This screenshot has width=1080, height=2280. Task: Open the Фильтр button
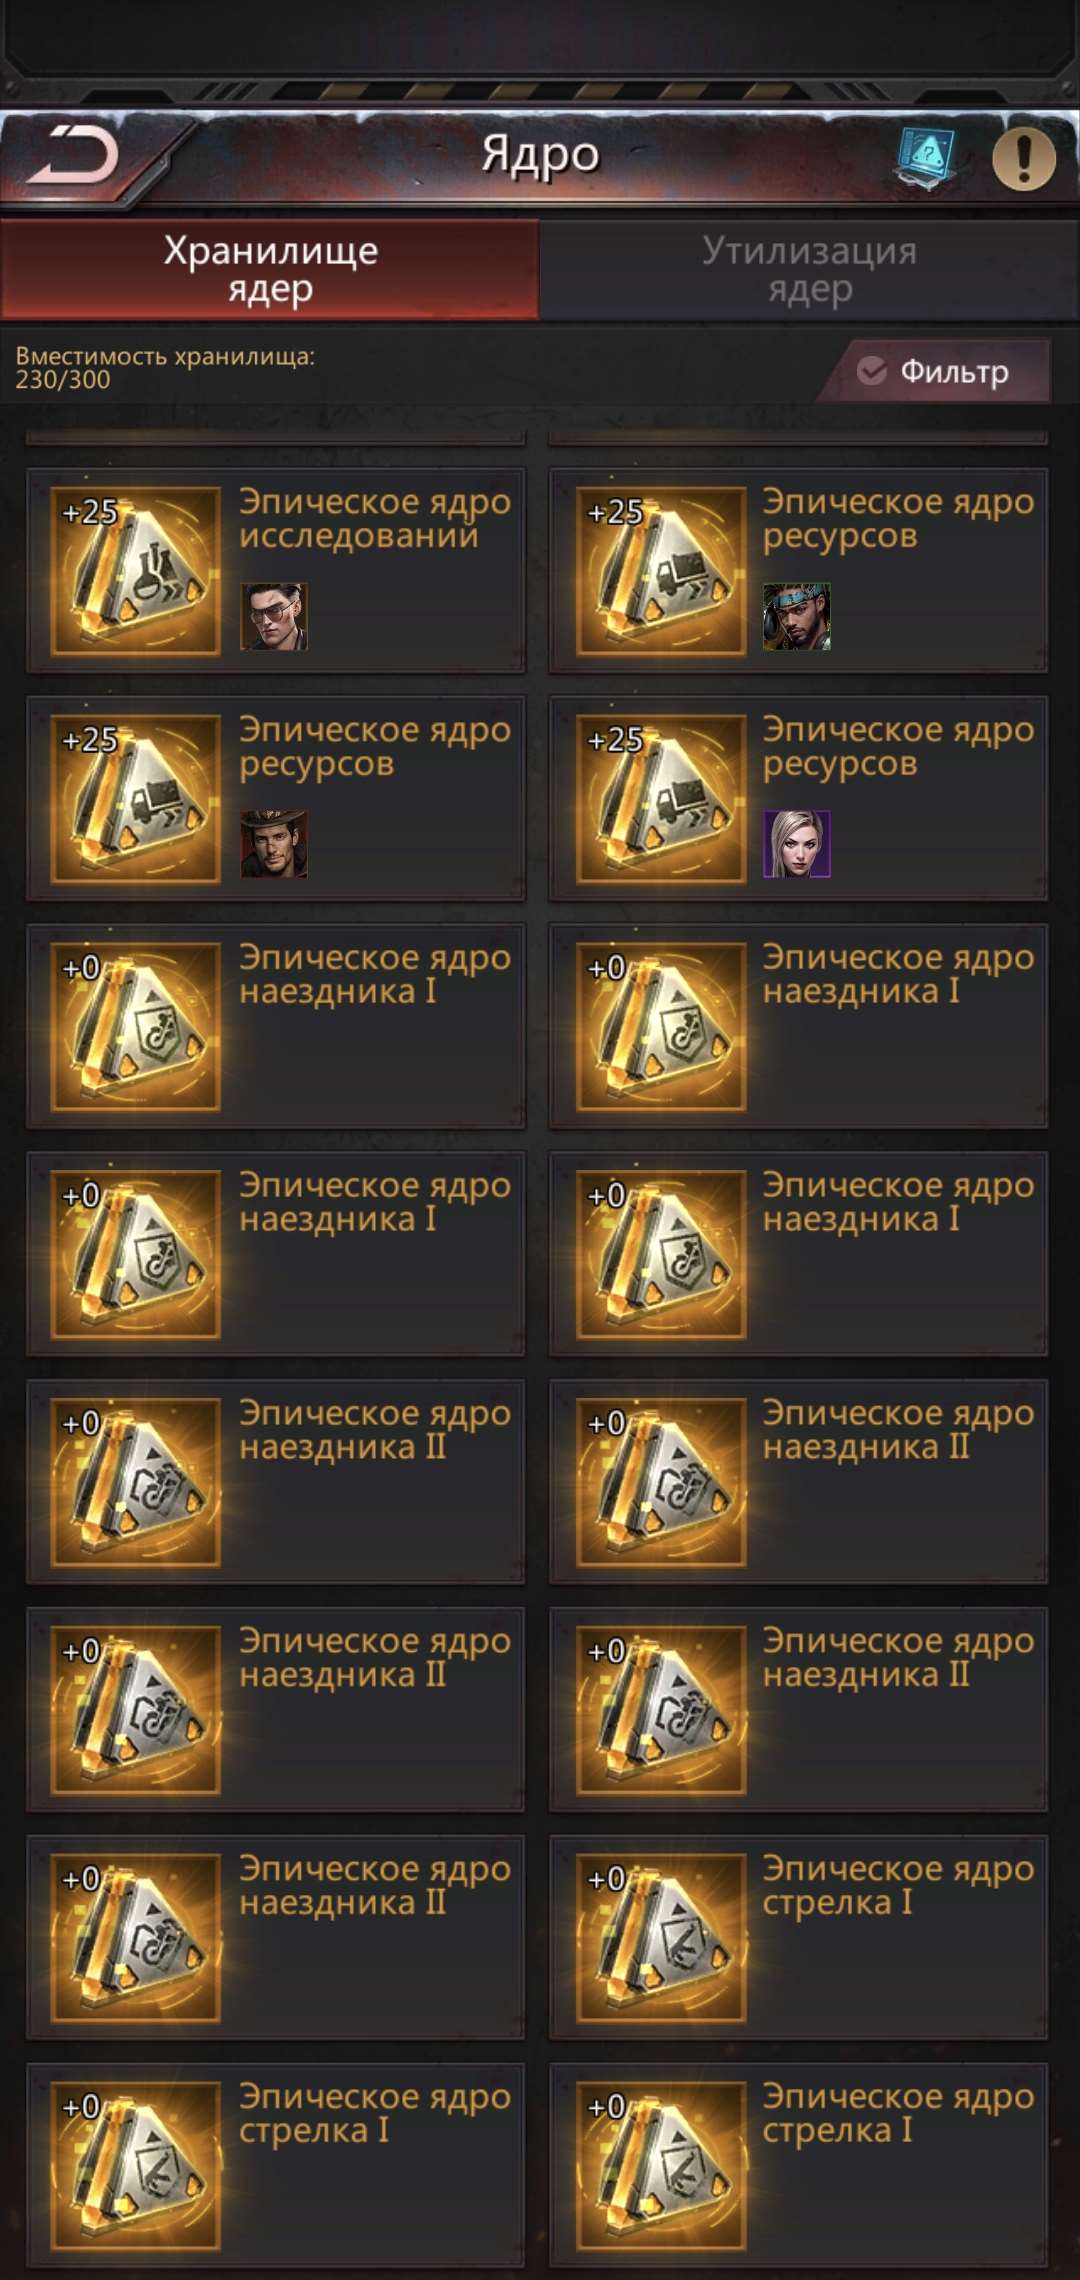[x=935, y=371]
